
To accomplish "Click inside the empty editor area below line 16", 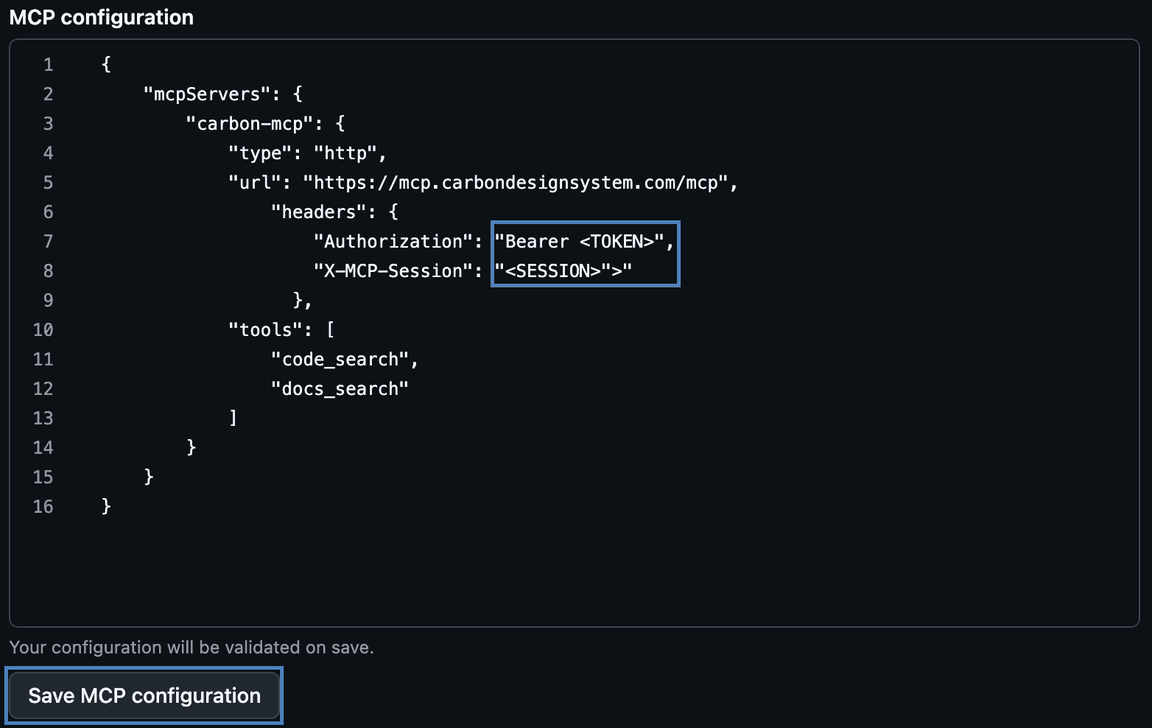I will coord(500,570).
